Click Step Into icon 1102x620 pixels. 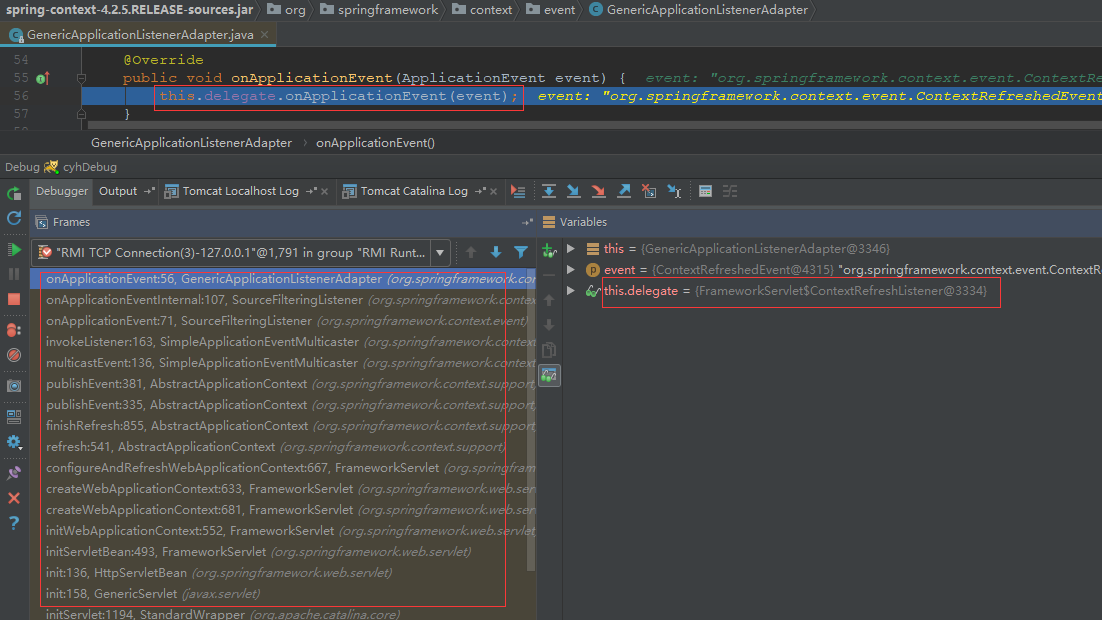(573, 191)
